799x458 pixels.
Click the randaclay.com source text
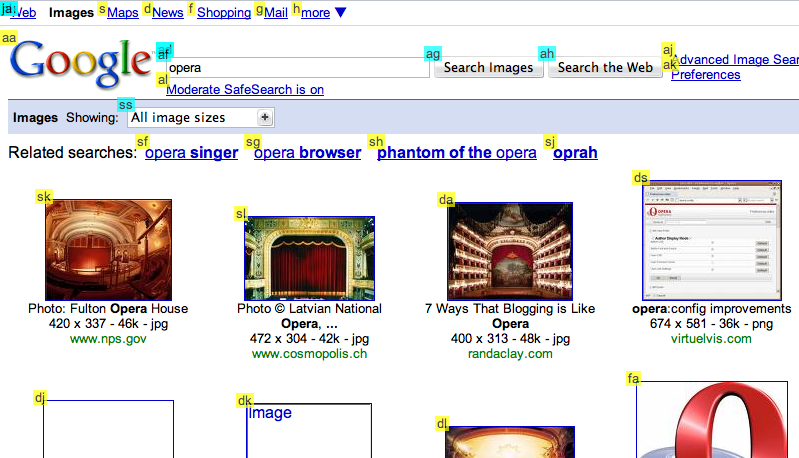[510, 354]
